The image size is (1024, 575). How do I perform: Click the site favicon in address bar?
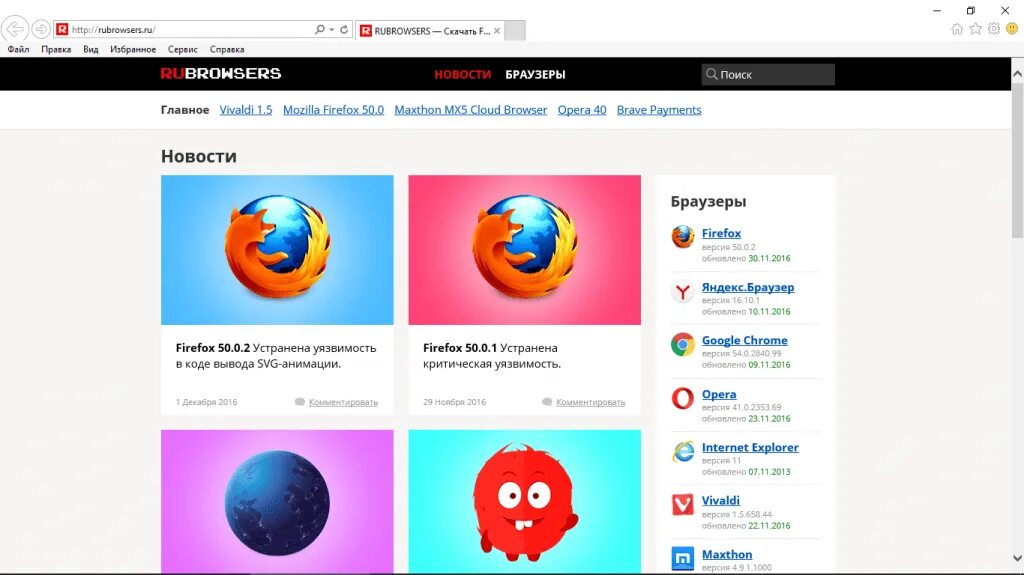click(62, 29)
